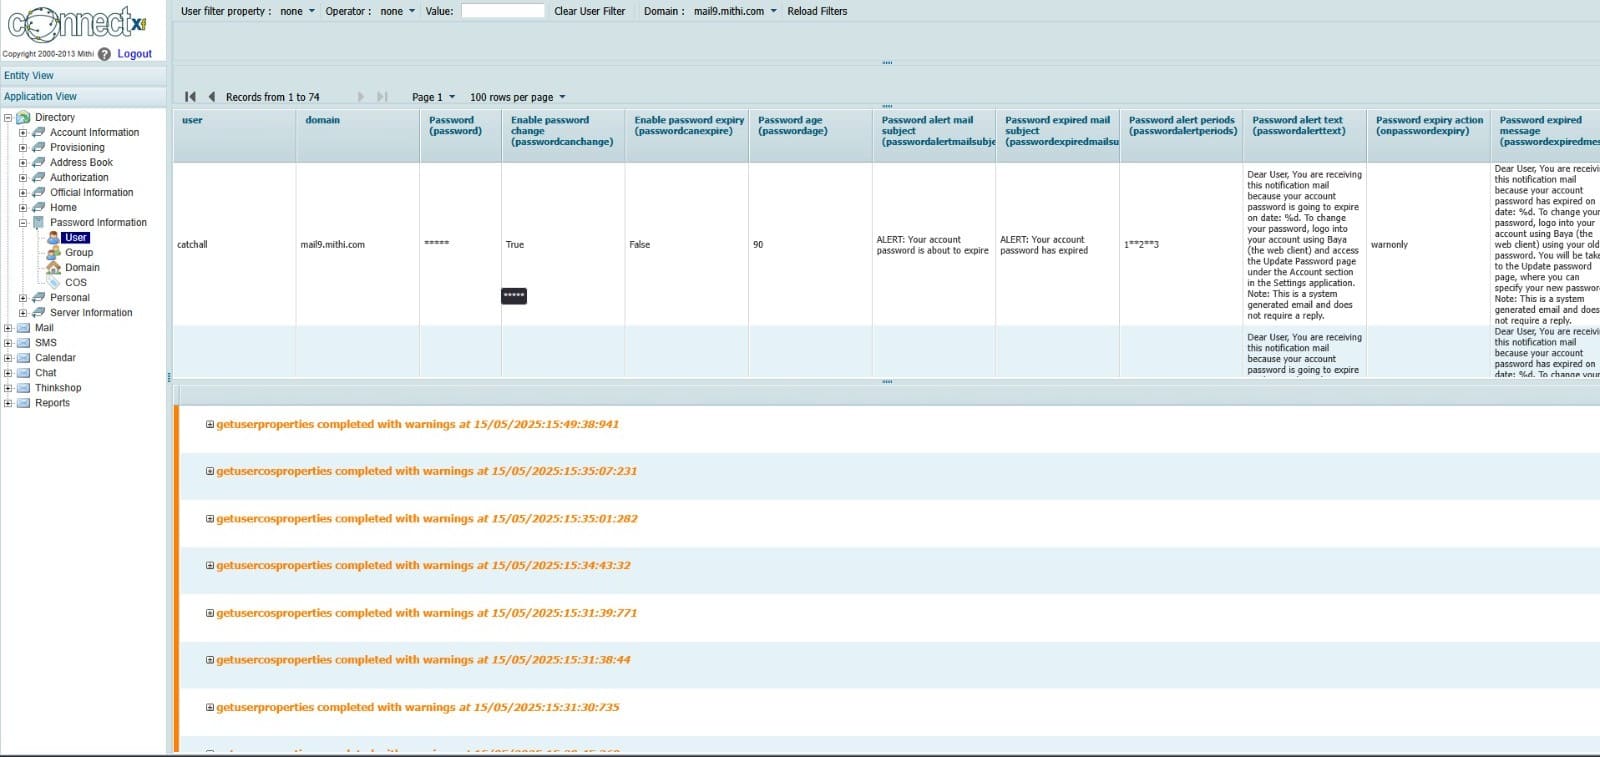Switch to Entity View tab
The height and width of the screenshot is (757, 1600).
(x=29, y=76)
